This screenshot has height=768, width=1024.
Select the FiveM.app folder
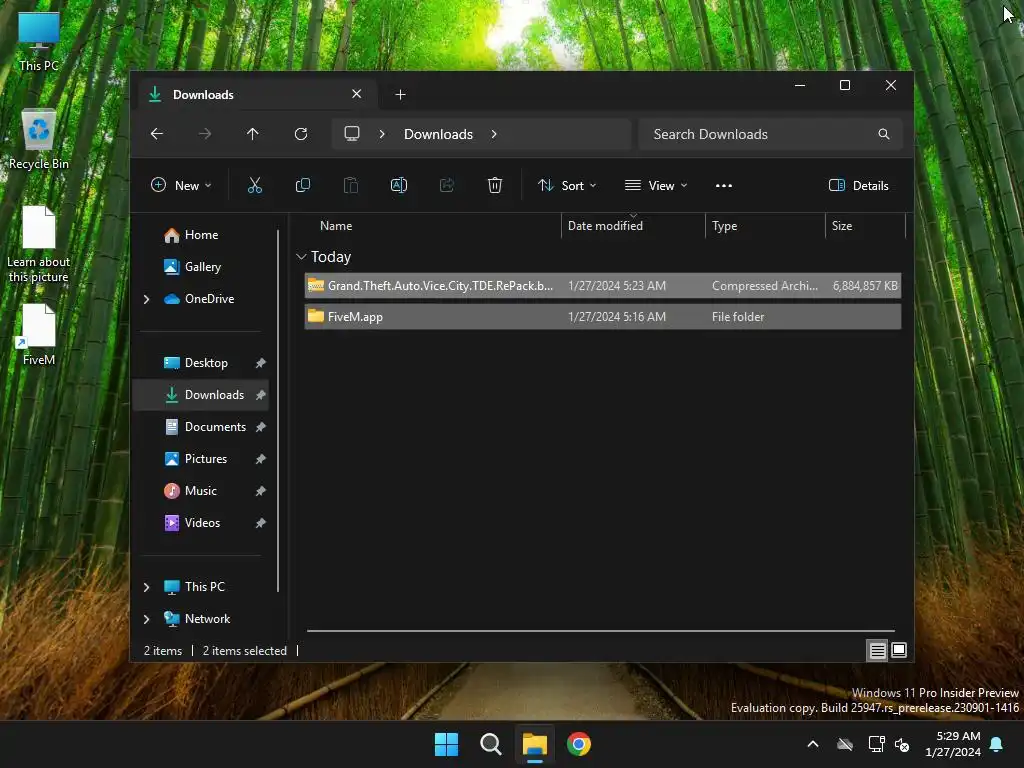(x=603, y=317)
